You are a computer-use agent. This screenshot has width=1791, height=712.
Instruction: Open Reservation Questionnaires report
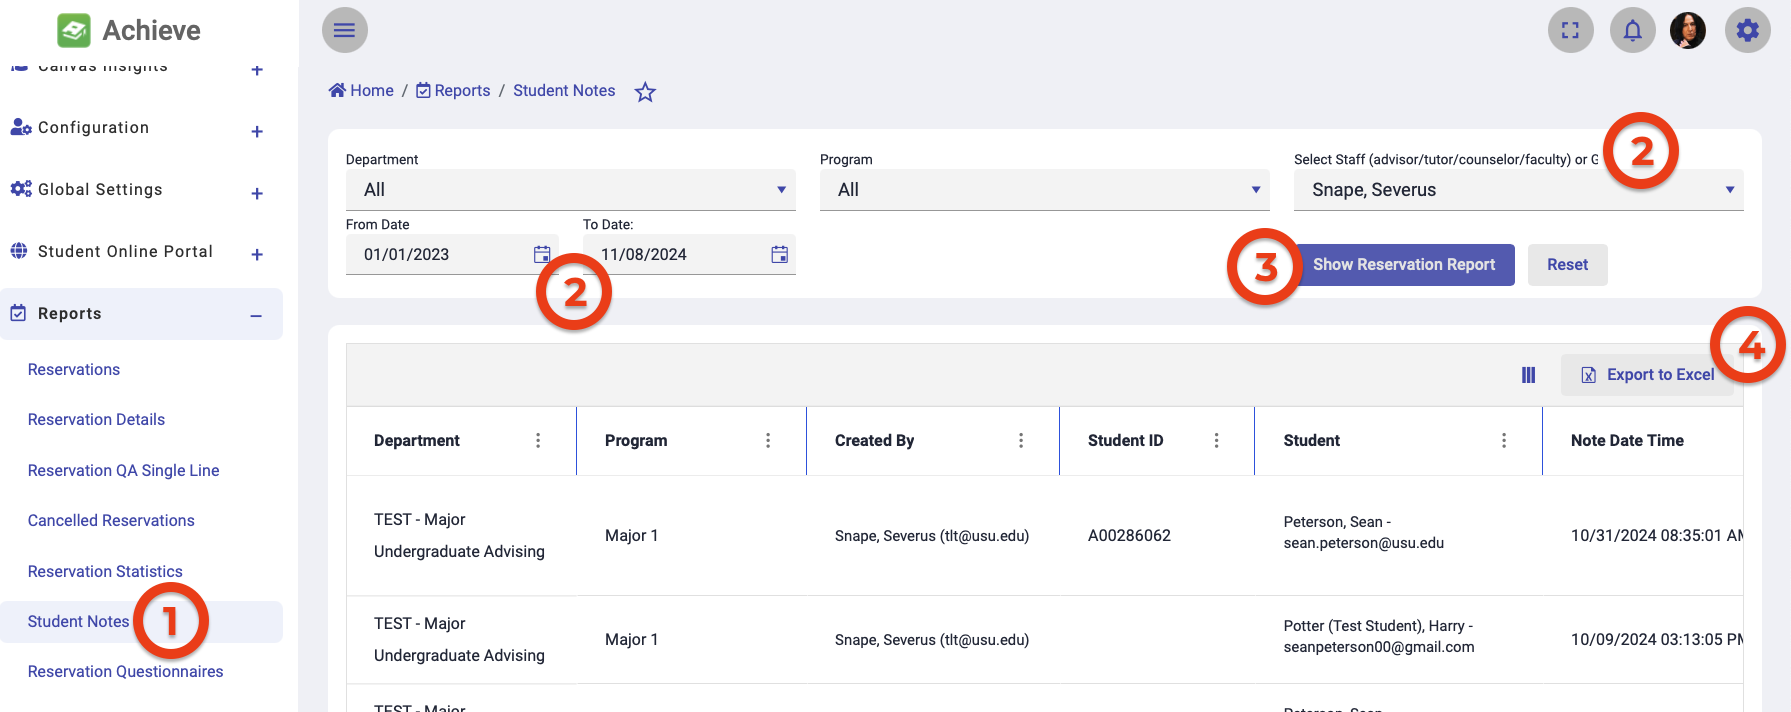126,672
